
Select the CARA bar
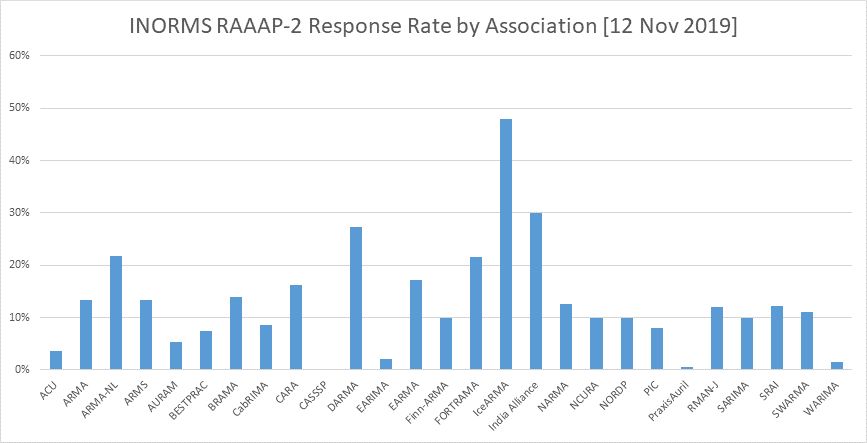pyautogui.click(x=296, y=327)
